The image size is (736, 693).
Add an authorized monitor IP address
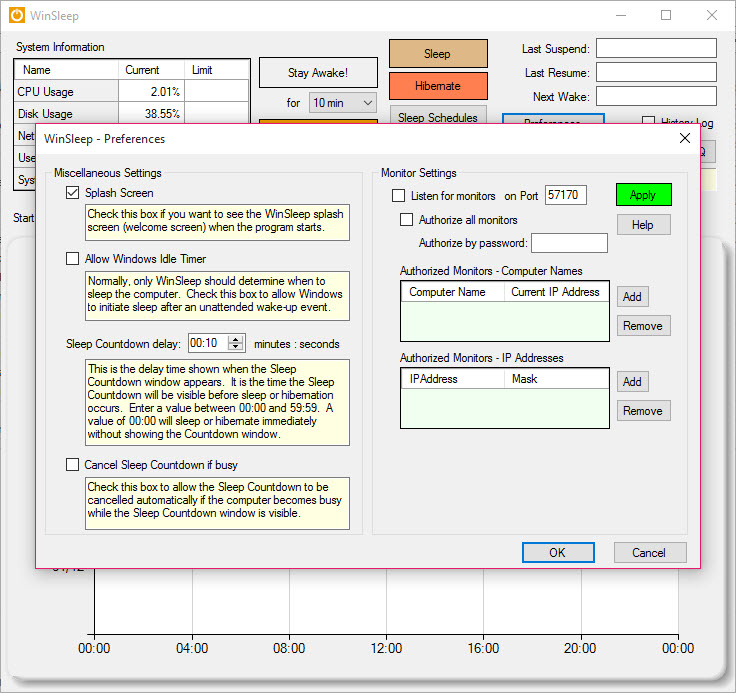coord(632,382)
